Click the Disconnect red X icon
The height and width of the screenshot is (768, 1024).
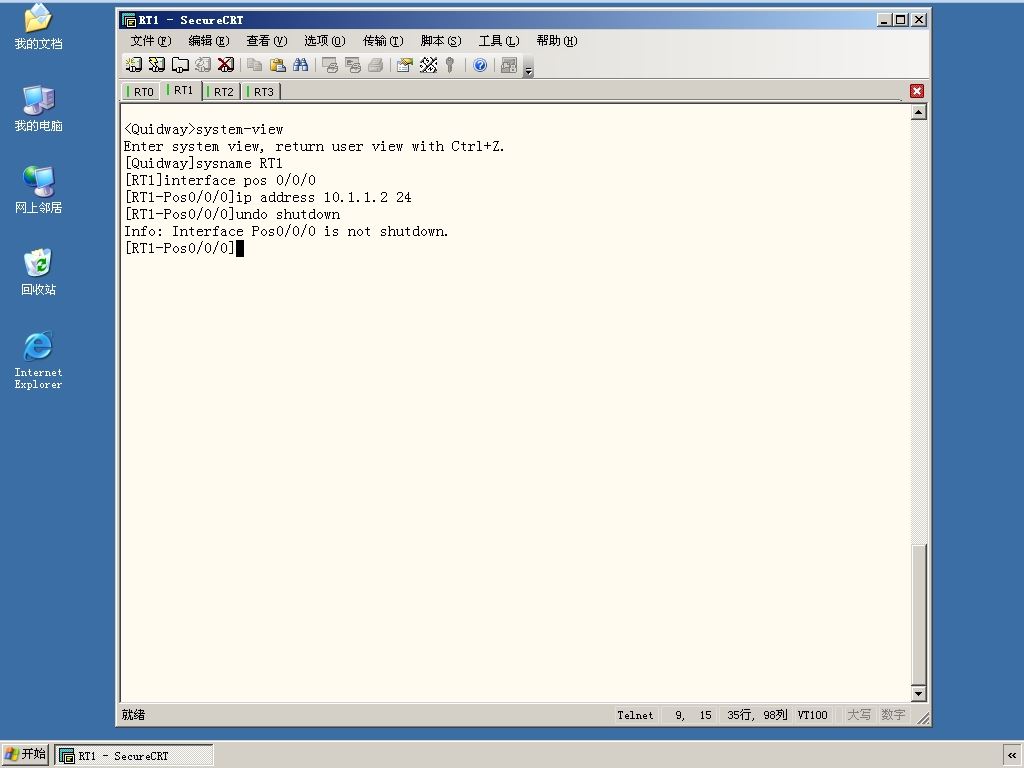click(226, 65)
